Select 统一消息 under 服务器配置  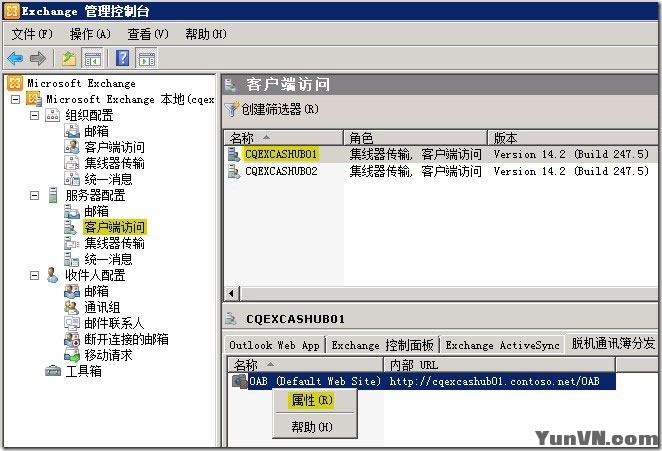[x=109, y=259]
